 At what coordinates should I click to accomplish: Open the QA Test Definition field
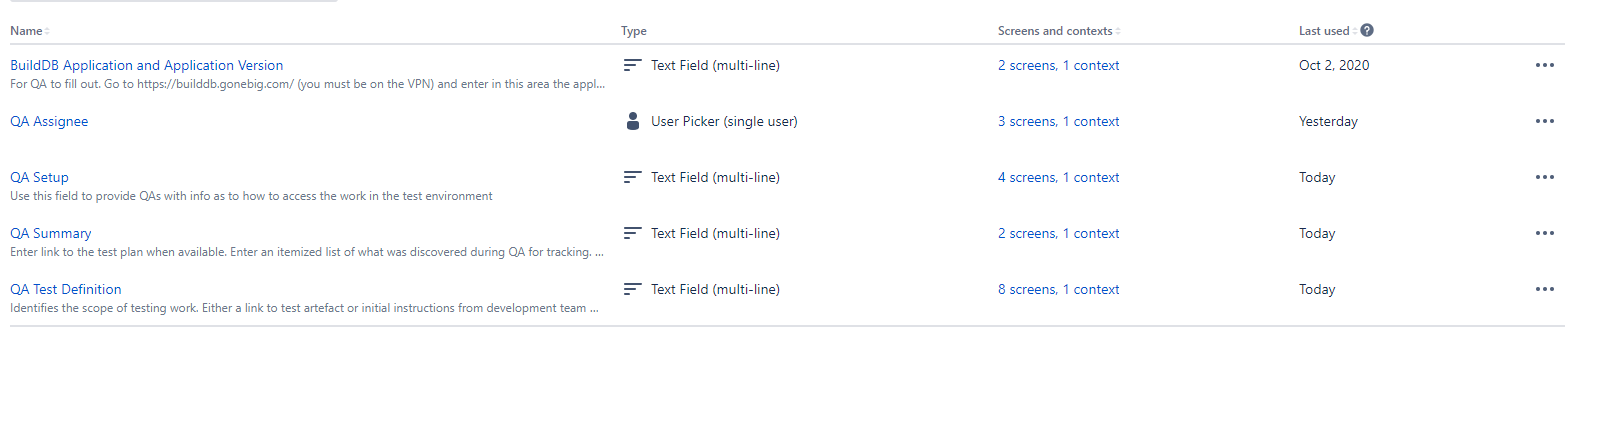(x=66, y=289)
